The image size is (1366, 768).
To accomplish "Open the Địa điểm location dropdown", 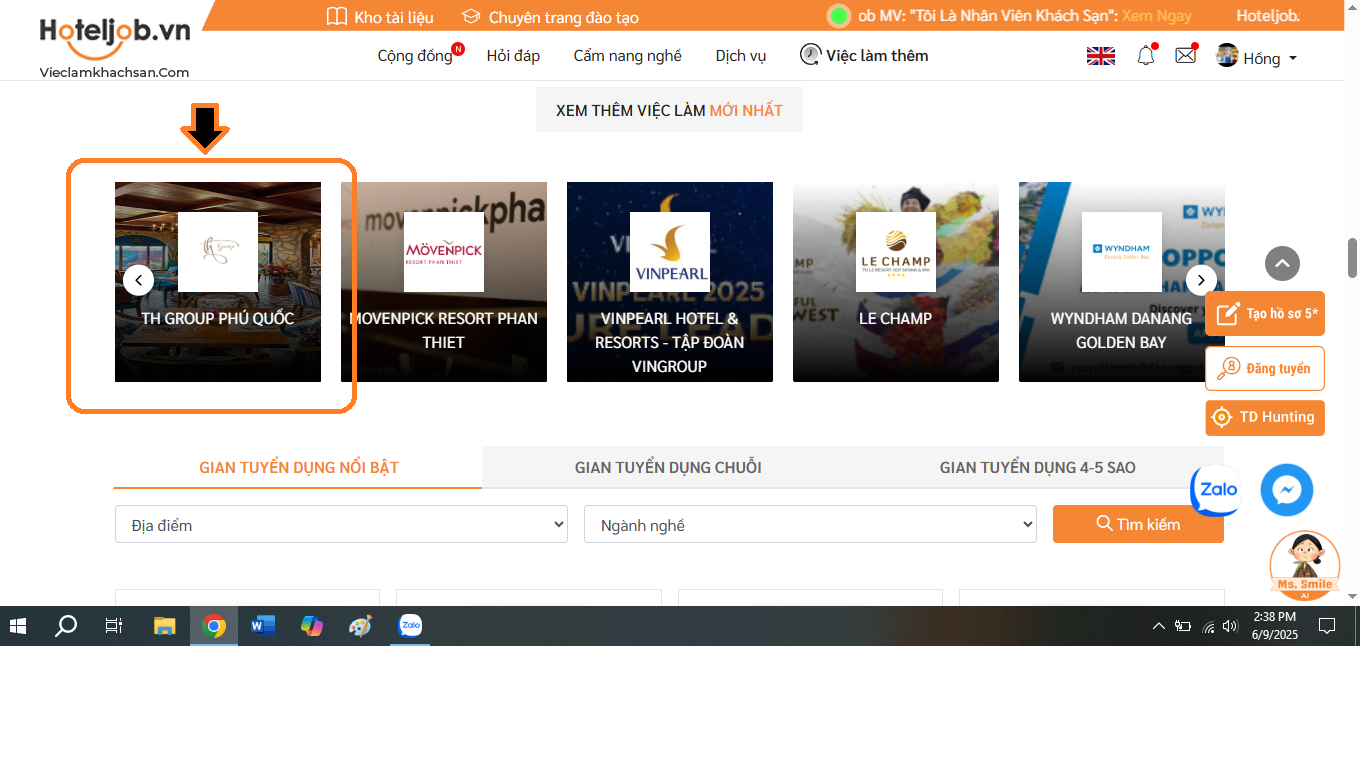I will click(341, 524).
